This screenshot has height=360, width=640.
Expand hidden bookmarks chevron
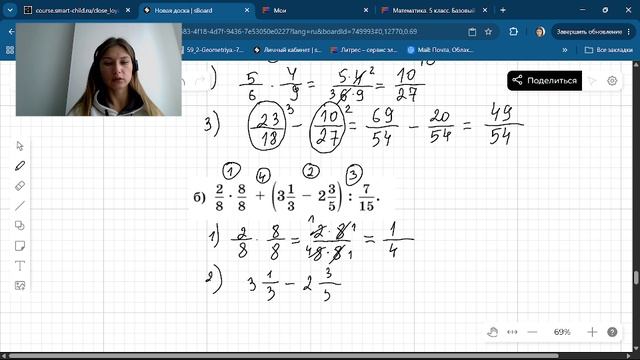564,50
